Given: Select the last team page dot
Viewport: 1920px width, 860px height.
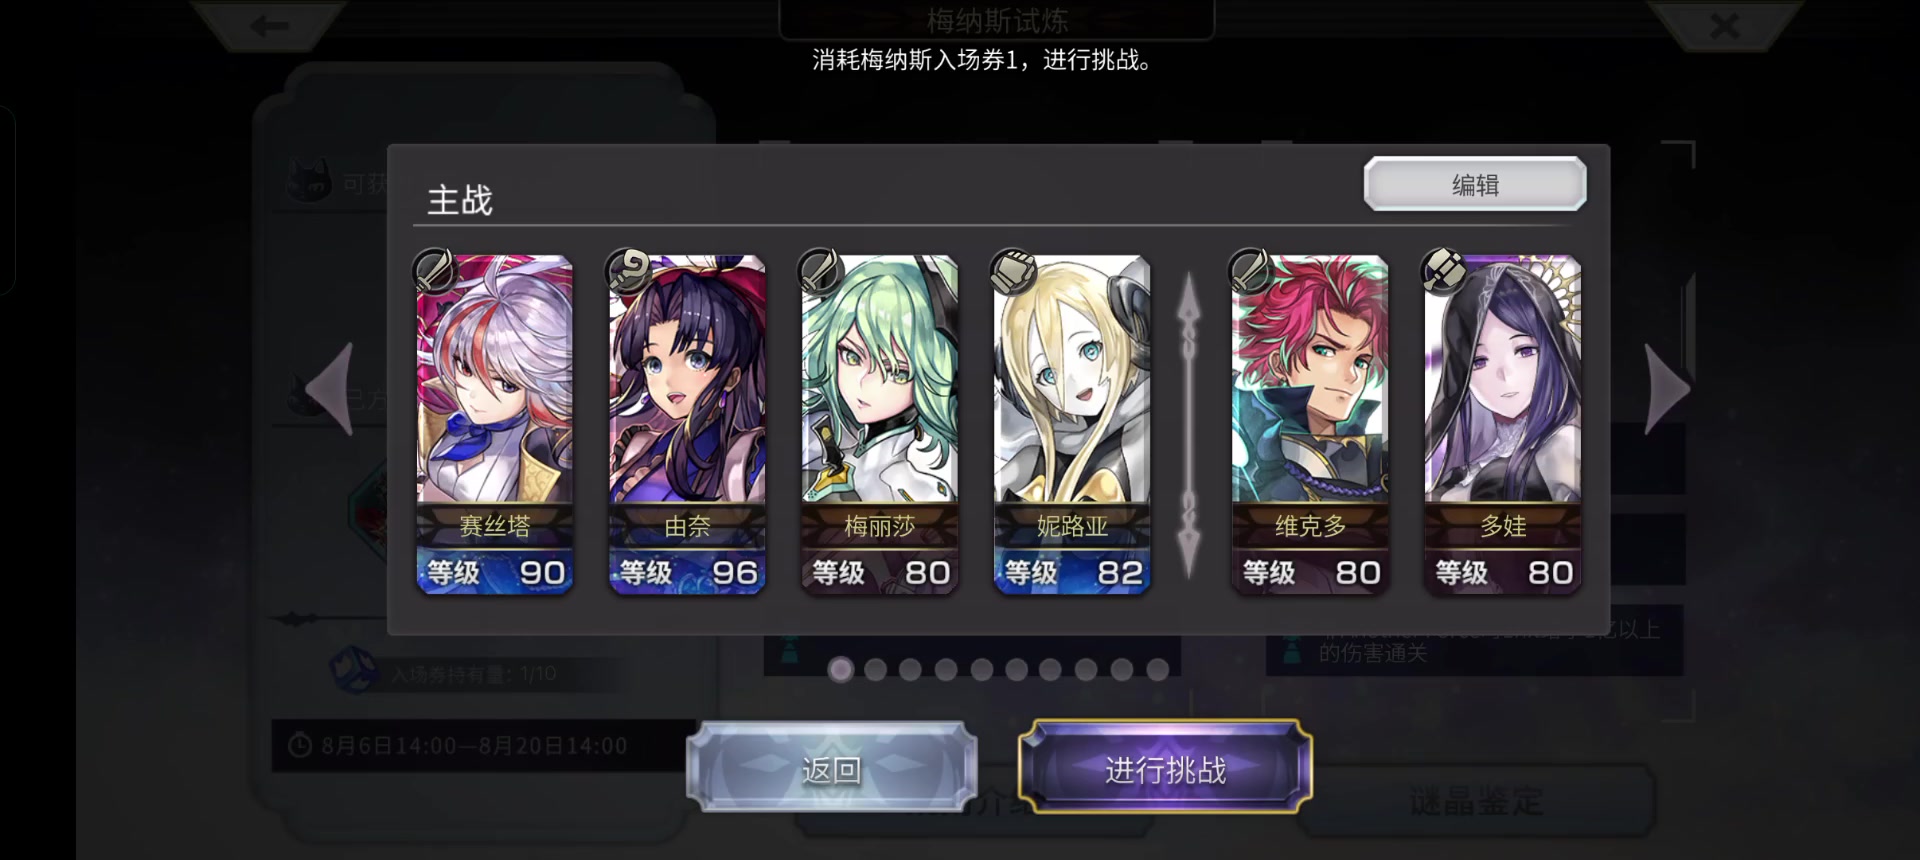Looking at the screenshot, I should click(x=1158, y=670).
